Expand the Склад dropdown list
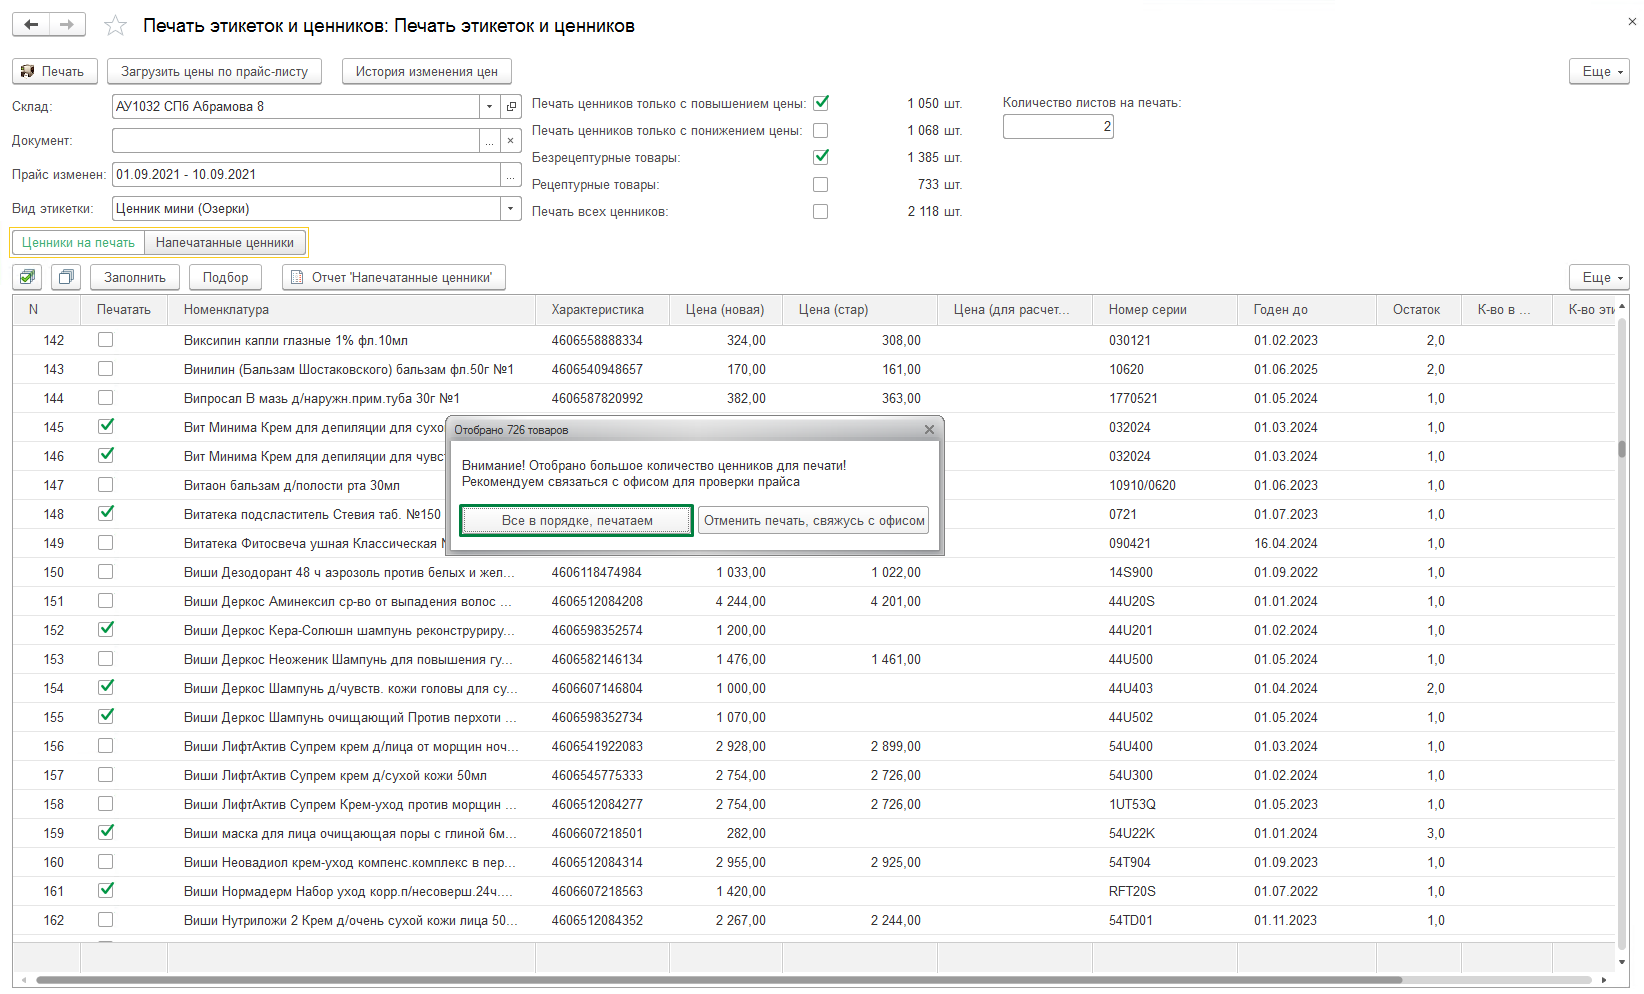This screenshot has width=1644, height=994. point(489,106)
